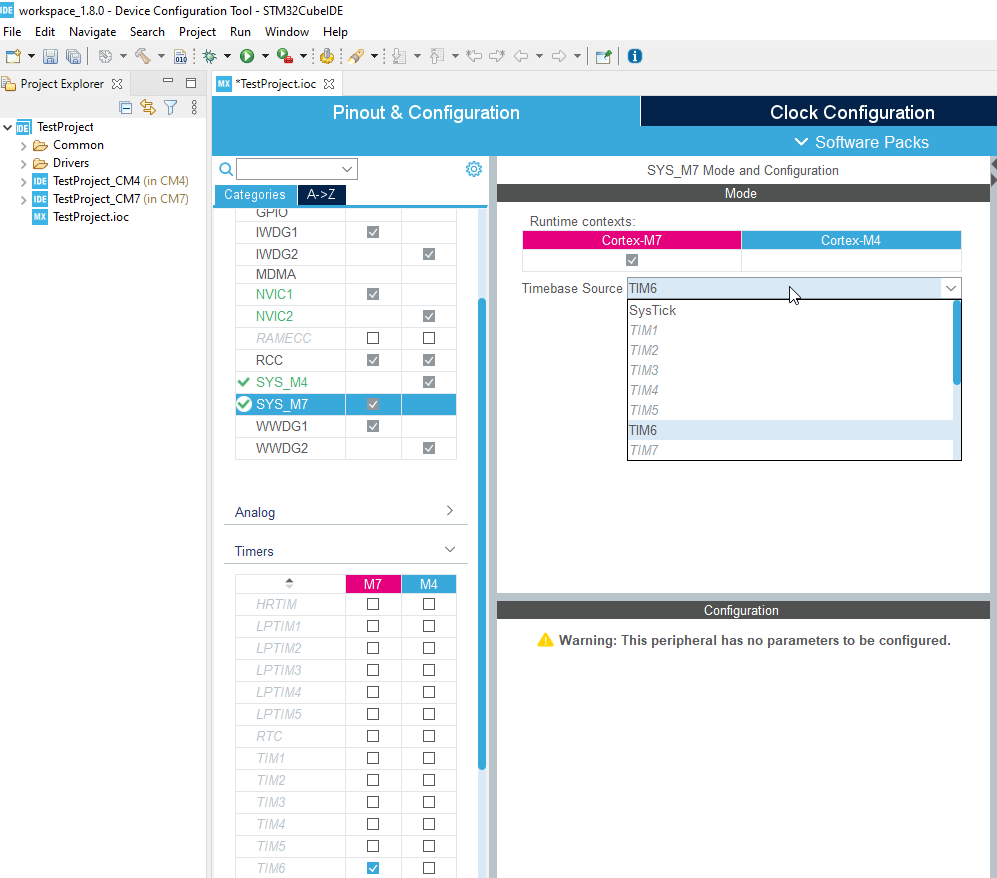Click the Timebase Source list scrollbar
997x878 pixels.
click(957, 343)
